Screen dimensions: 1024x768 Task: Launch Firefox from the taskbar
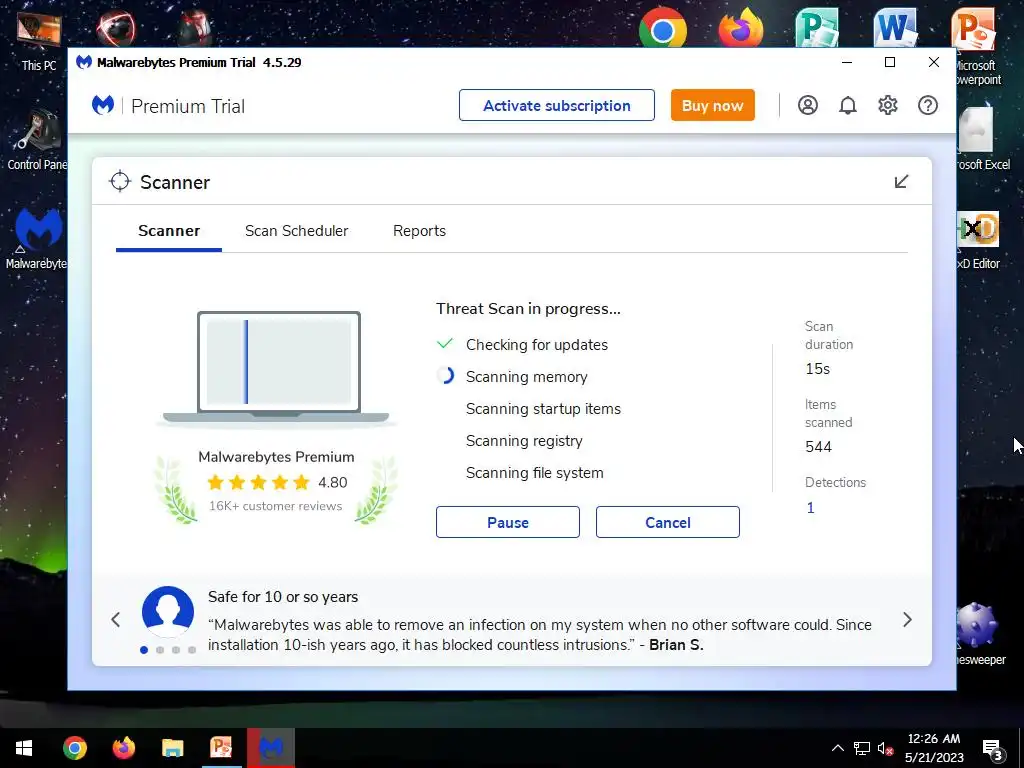point(123,748)
